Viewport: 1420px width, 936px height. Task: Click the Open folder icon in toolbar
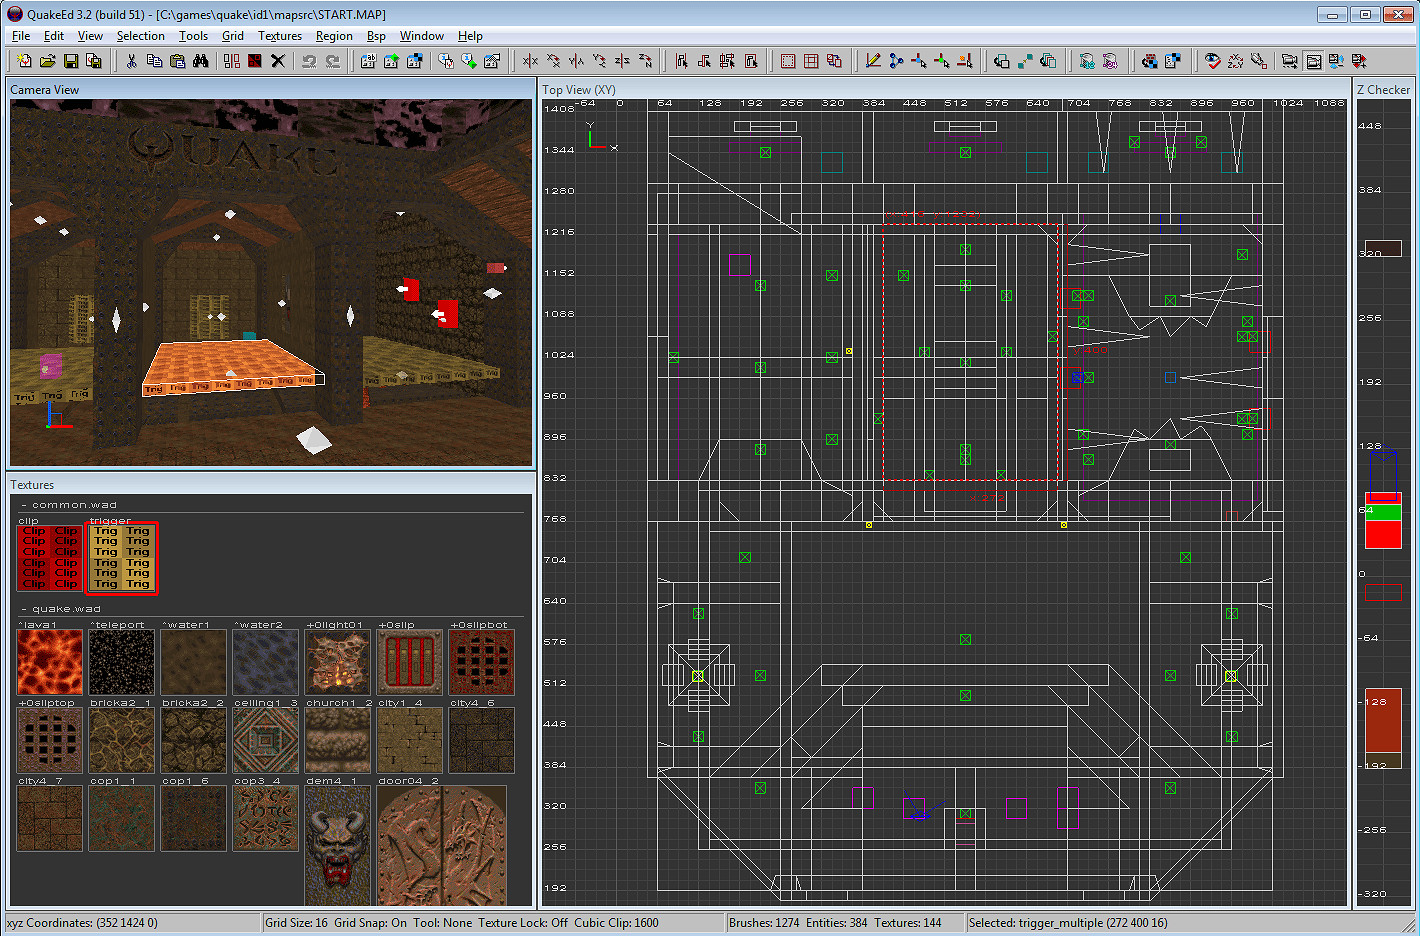47,61
